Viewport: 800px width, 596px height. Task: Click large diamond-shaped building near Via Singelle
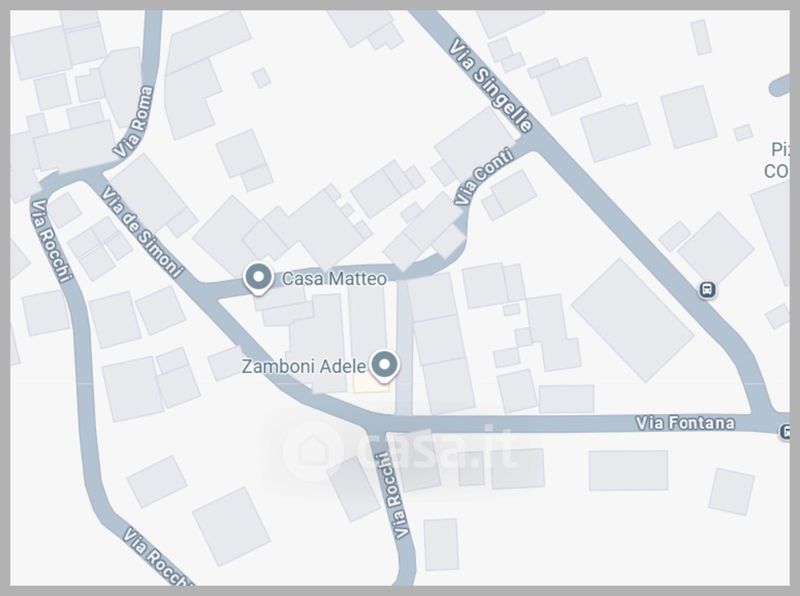tap(632, 320)
